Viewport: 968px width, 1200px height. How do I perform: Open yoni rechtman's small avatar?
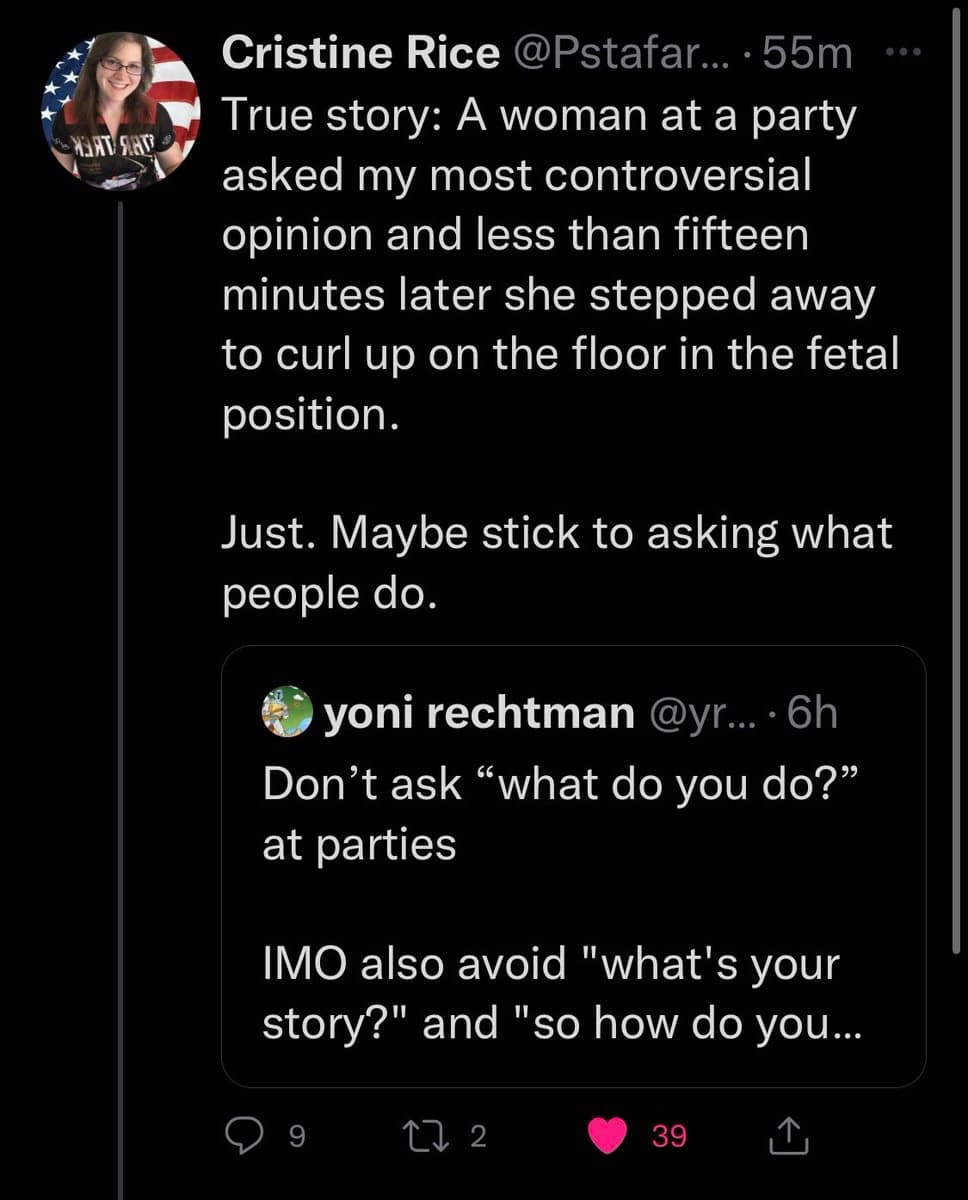click(286, 711)
